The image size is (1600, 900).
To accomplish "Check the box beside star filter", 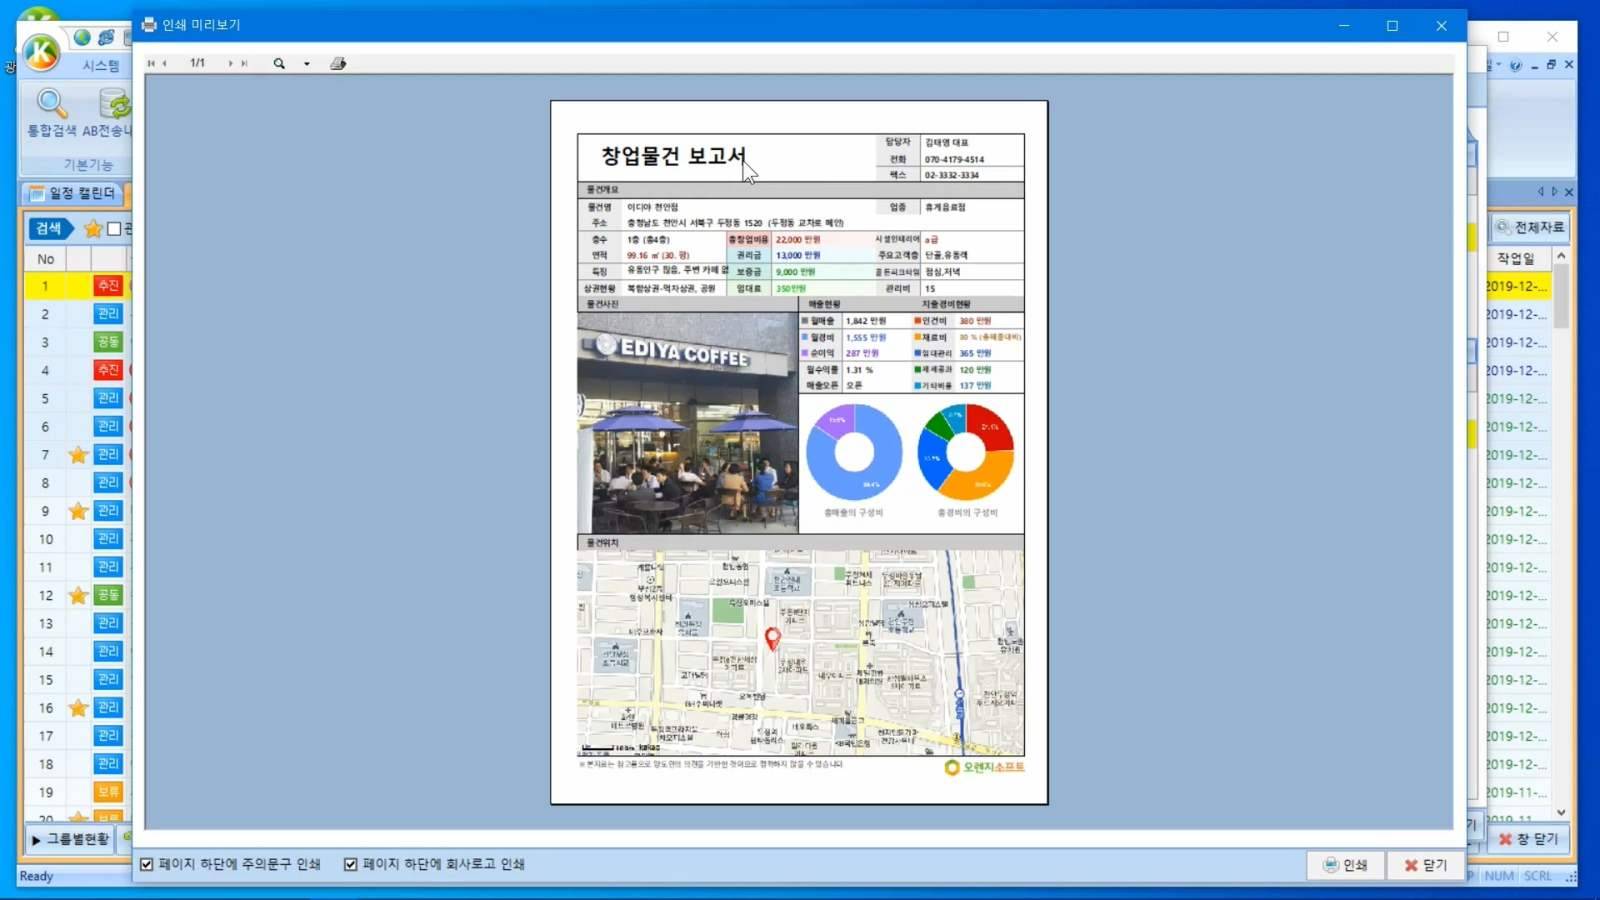I will (x=114, y=229).
